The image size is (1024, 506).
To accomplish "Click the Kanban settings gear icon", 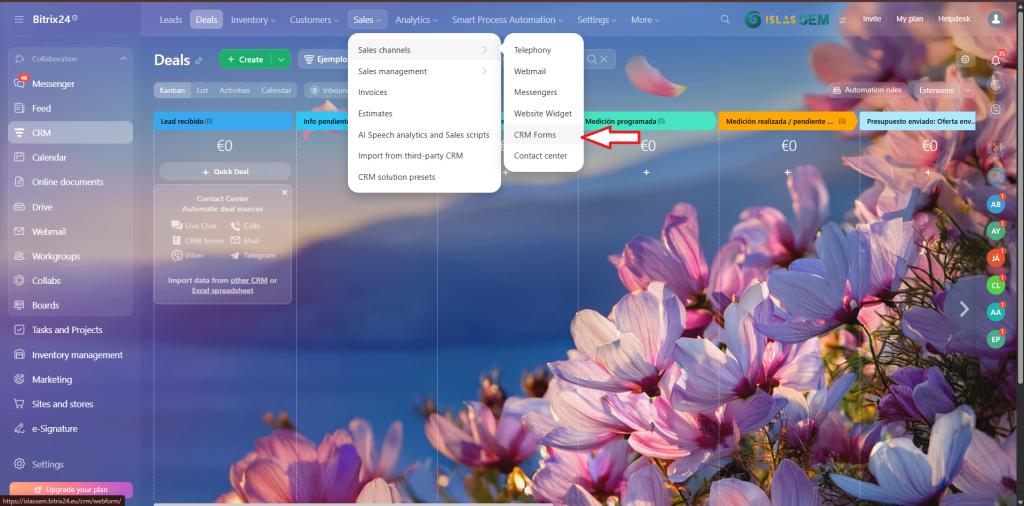I will [x=965, y=60].
